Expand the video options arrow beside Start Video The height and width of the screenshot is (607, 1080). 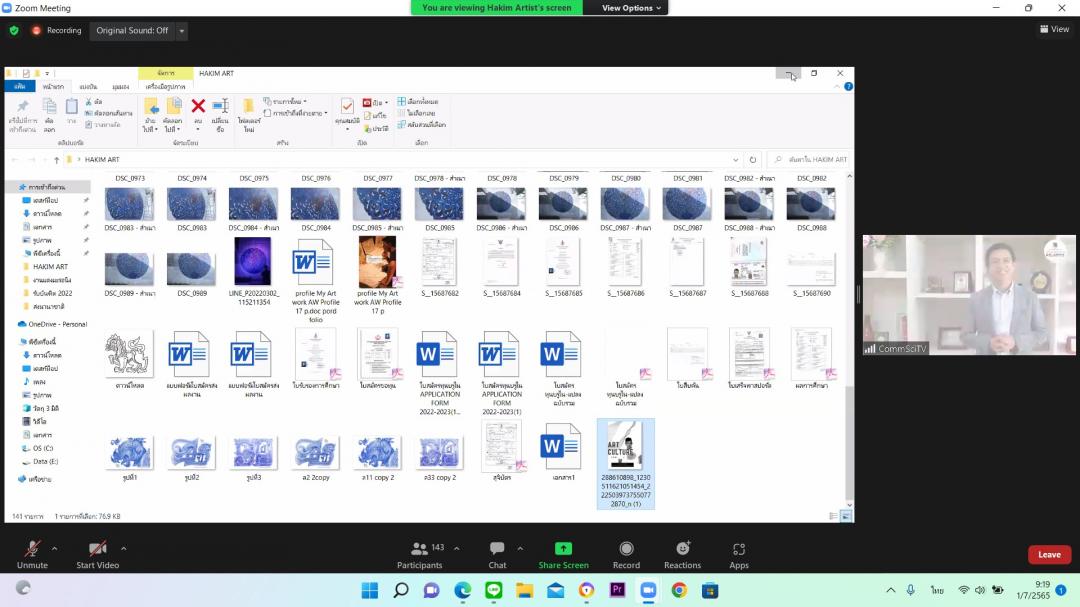(x=123, y=548)
